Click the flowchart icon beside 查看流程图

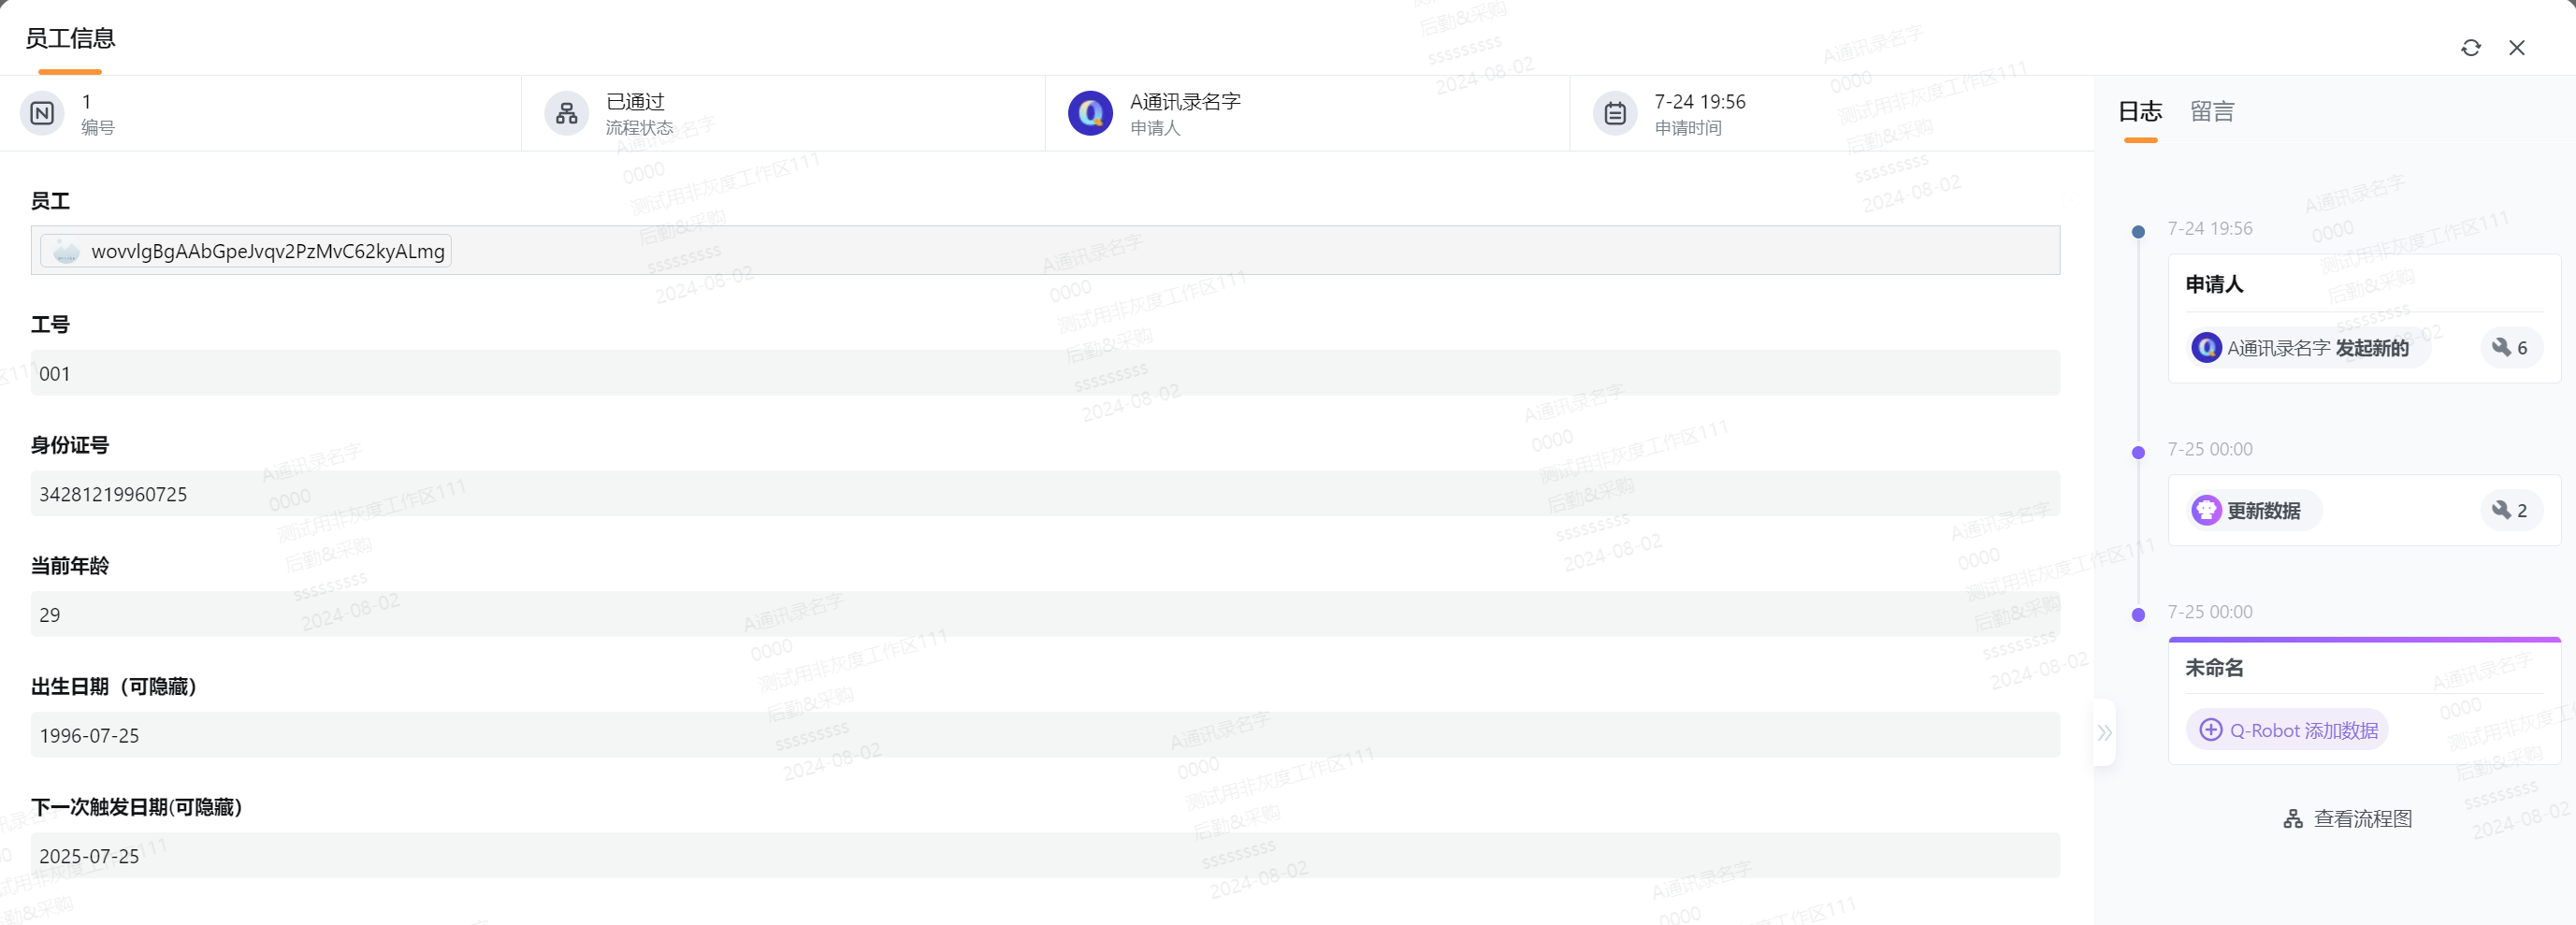point(2293,819)
